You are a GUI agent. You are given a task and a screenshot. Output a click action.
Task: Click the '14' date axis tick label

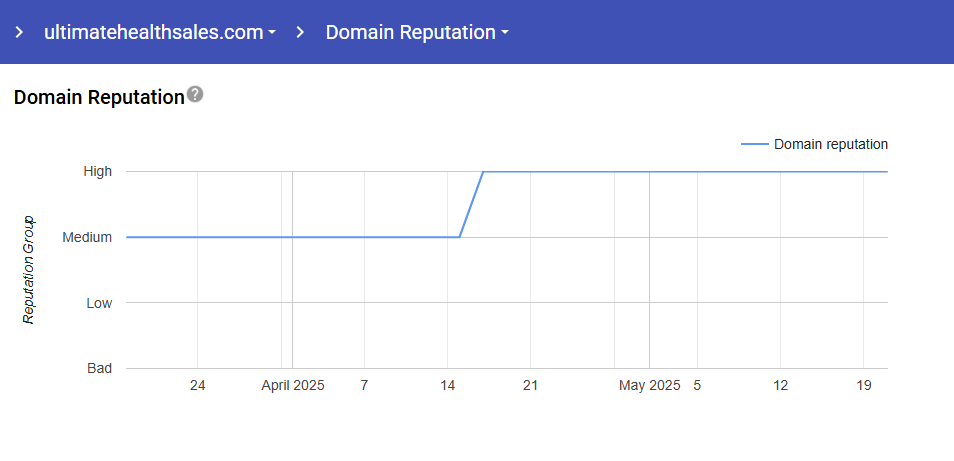coord(447,385)
